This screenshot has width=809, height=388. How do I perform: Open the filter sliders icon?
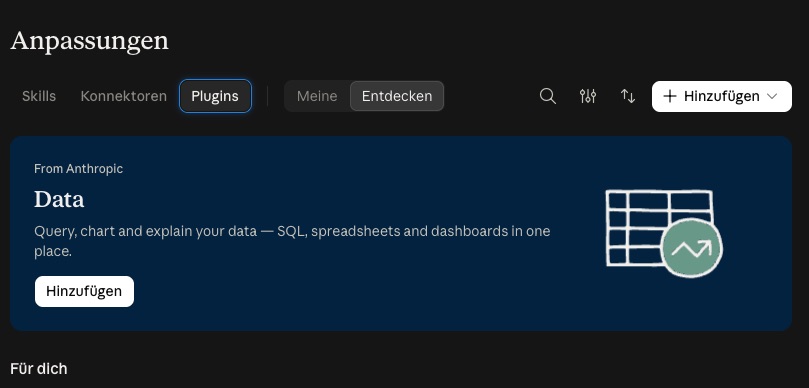pyautogui.click(x=588, y=96)
